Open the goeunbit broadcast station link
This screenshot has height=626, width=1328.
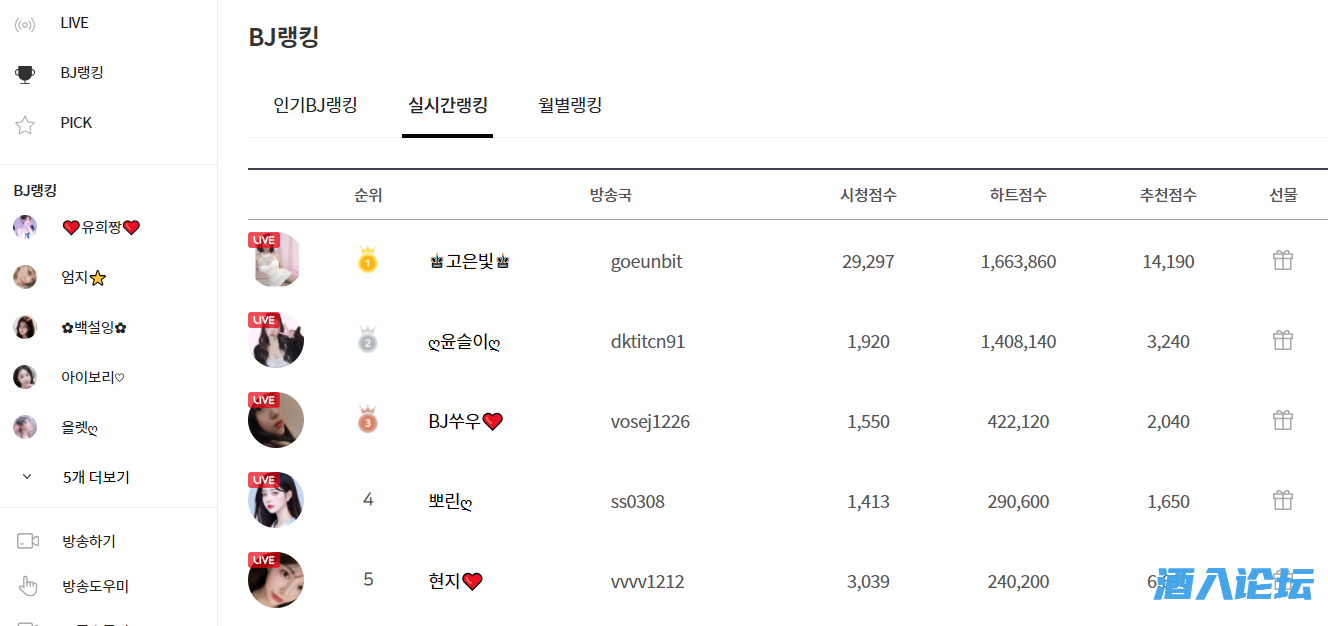click(646, 262)
